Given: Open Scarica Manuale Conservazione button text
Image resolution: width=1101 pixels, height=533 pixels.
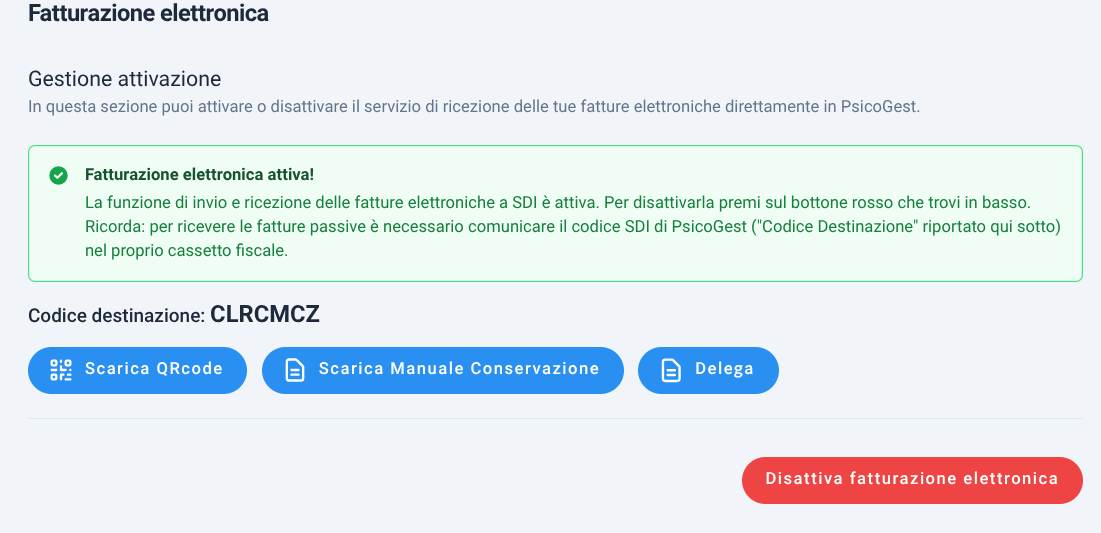Looking at the screenshot, I should [x=459, y=369].
